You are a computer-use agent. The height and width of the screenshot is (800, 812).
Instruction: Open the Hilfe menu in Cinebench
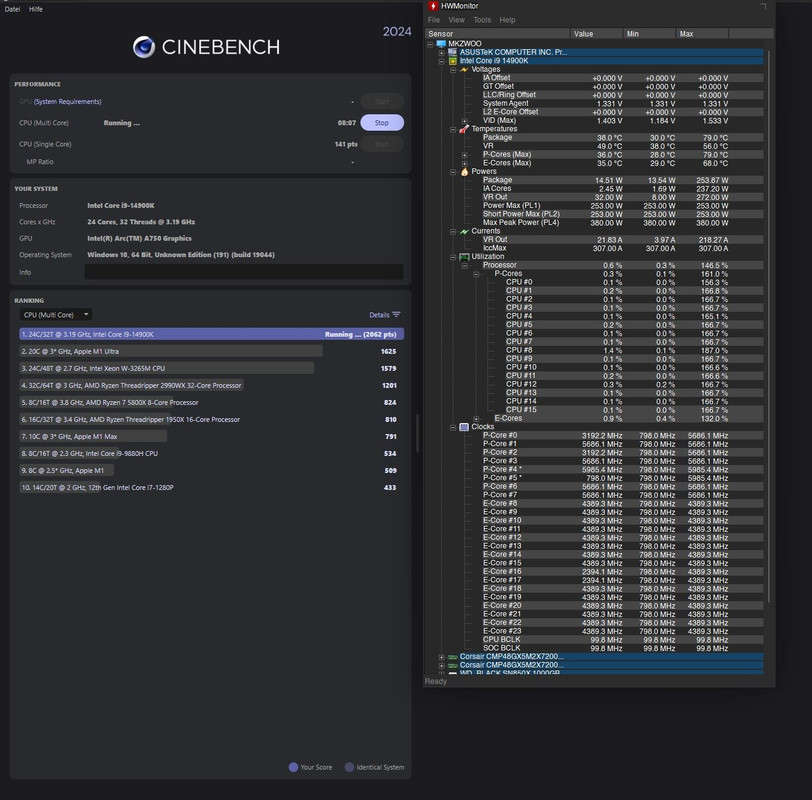(x=36, y=9)
